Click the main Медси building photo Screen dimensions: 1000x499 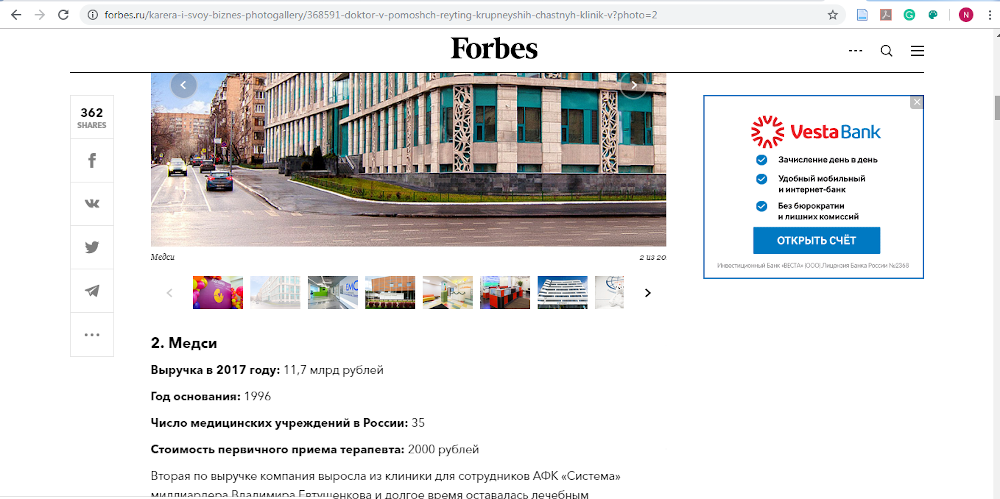408,160
